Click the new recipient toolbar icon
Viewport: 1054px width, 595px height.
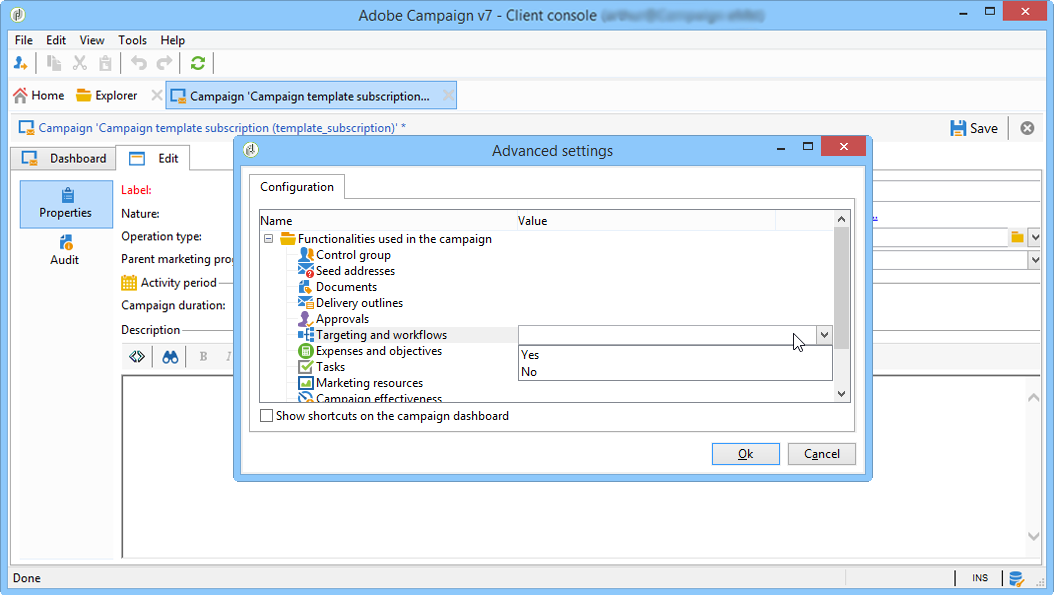click(20, 63)
